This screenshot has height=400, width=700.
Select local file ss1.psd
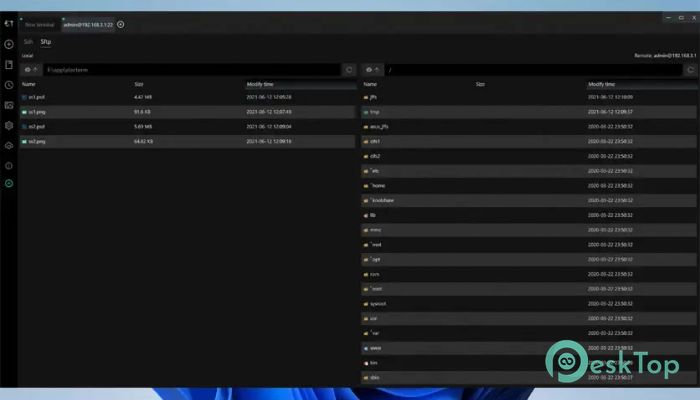pyautogui.click(x=188, y=97)
